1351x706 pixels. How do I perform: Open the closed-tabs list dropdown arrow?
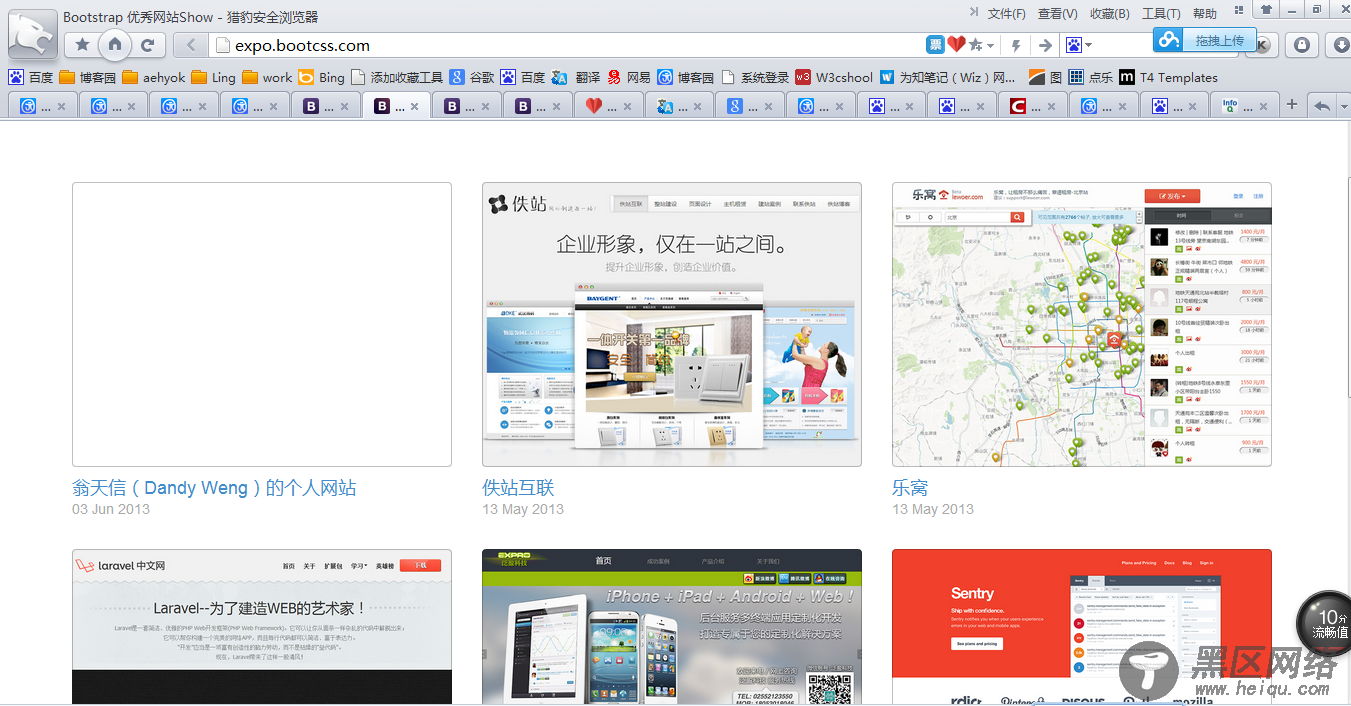1343,106
